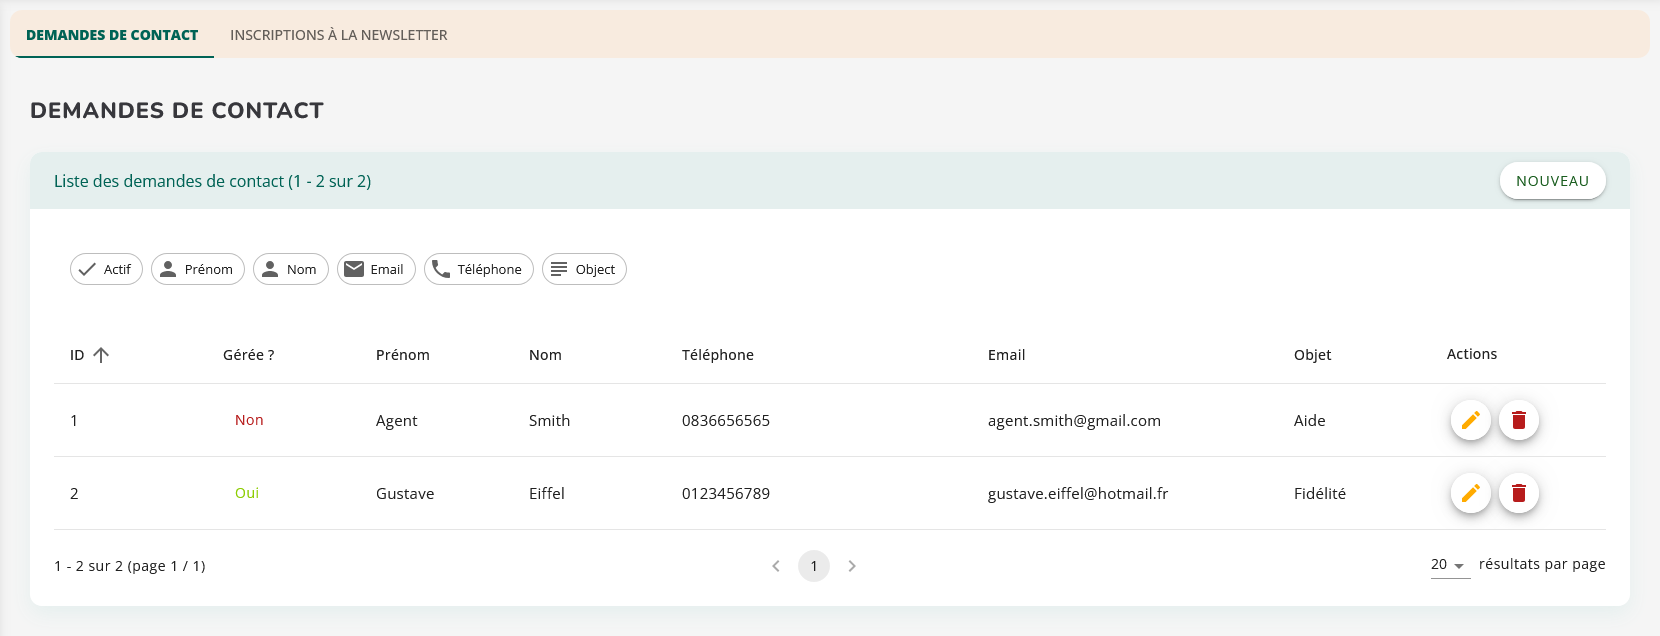Screen dimensions: 1660x636
Task: Select the Téléphone filter chip
Action: [x=478, y=269]
